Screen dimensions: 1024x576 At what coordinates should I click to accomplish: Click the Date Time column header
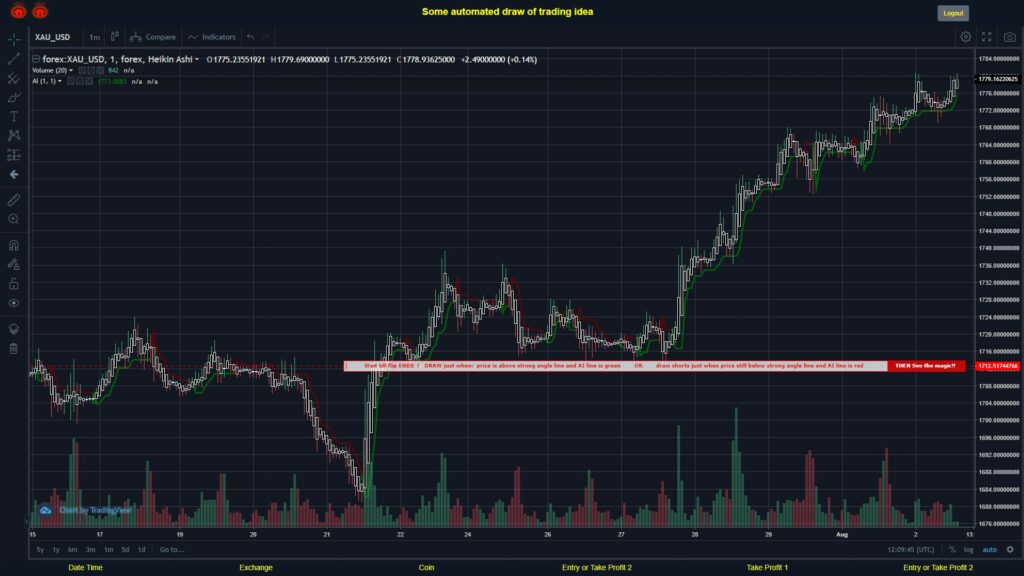[86, 568]
